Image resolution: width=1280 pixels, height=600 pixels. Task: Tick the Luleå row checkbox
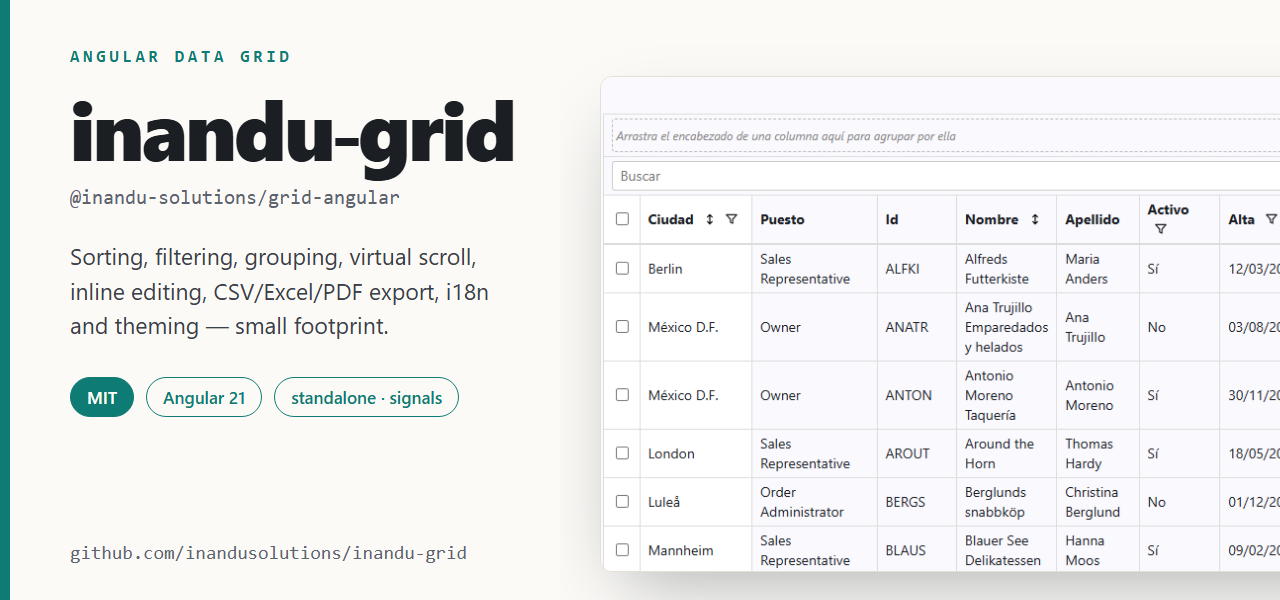pyautogui.click(x=622, y=501)
